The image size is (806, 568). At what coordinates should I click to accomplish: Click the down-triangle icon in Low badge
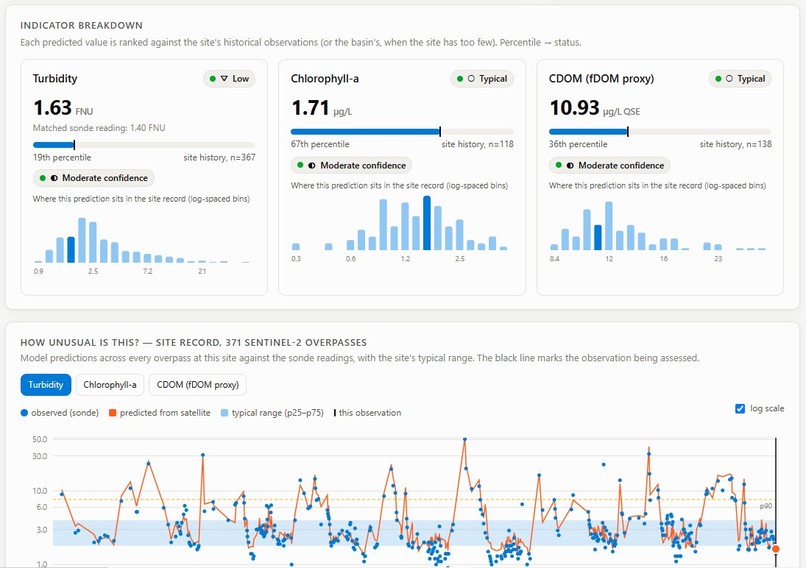224,79
